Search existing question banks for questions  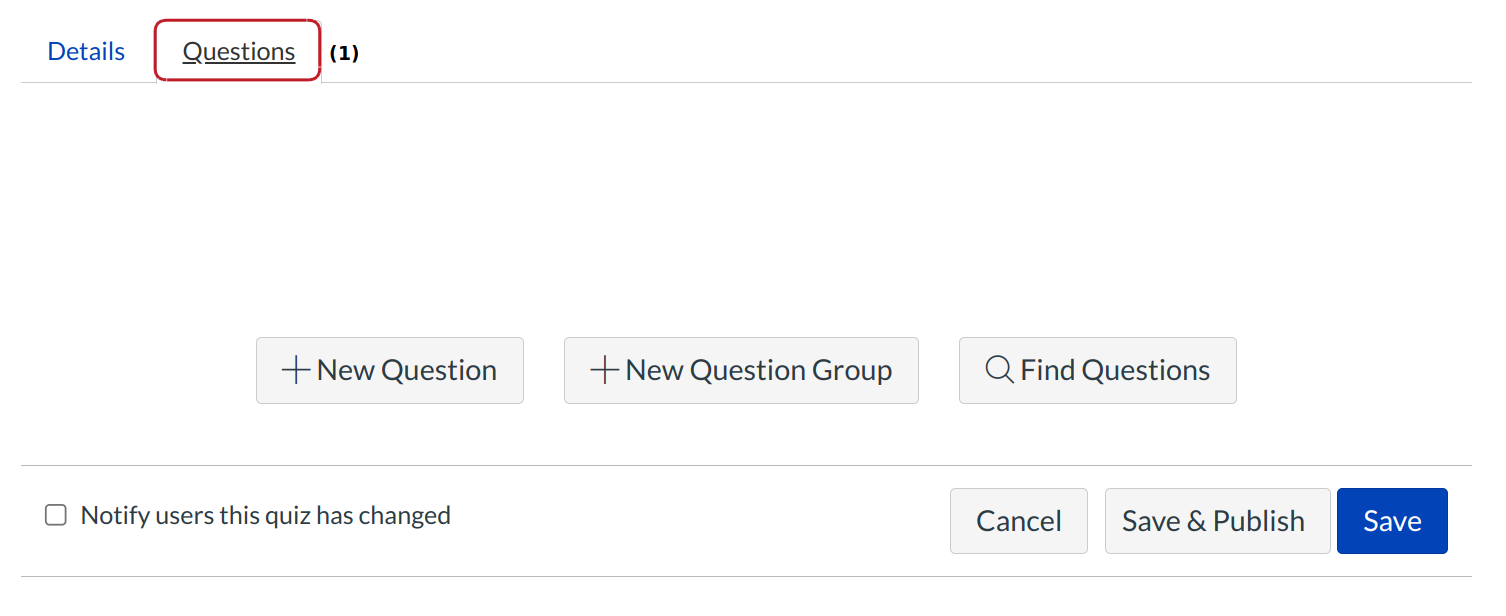click(1097, 370)
